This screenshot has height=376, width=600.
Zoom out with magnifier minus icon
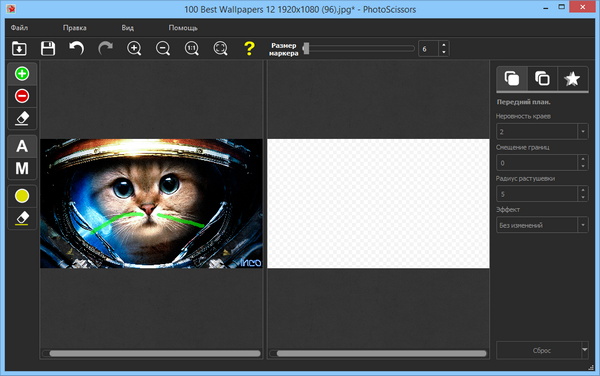click(163, 49)
